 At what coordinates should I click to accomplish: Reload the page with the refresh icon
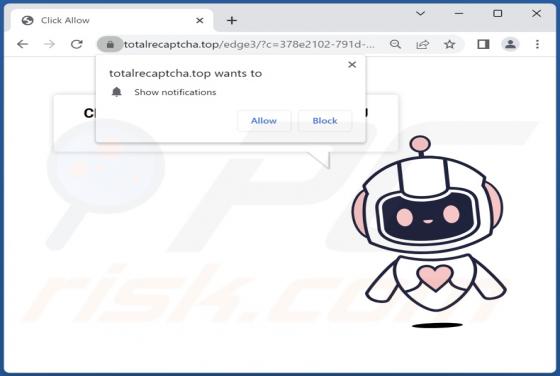(x=76, y=44)
